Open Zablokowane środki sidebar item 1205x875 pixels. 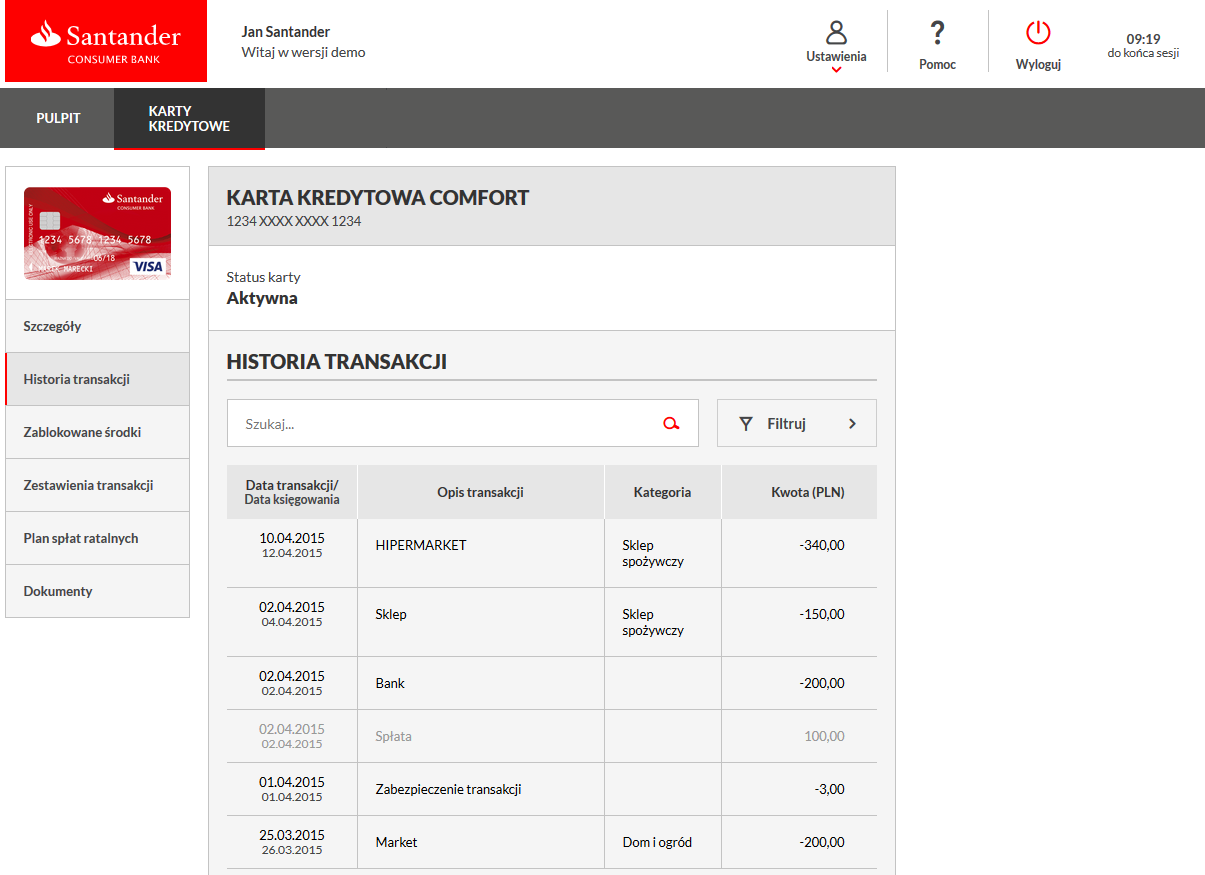(x=97, y=432)
